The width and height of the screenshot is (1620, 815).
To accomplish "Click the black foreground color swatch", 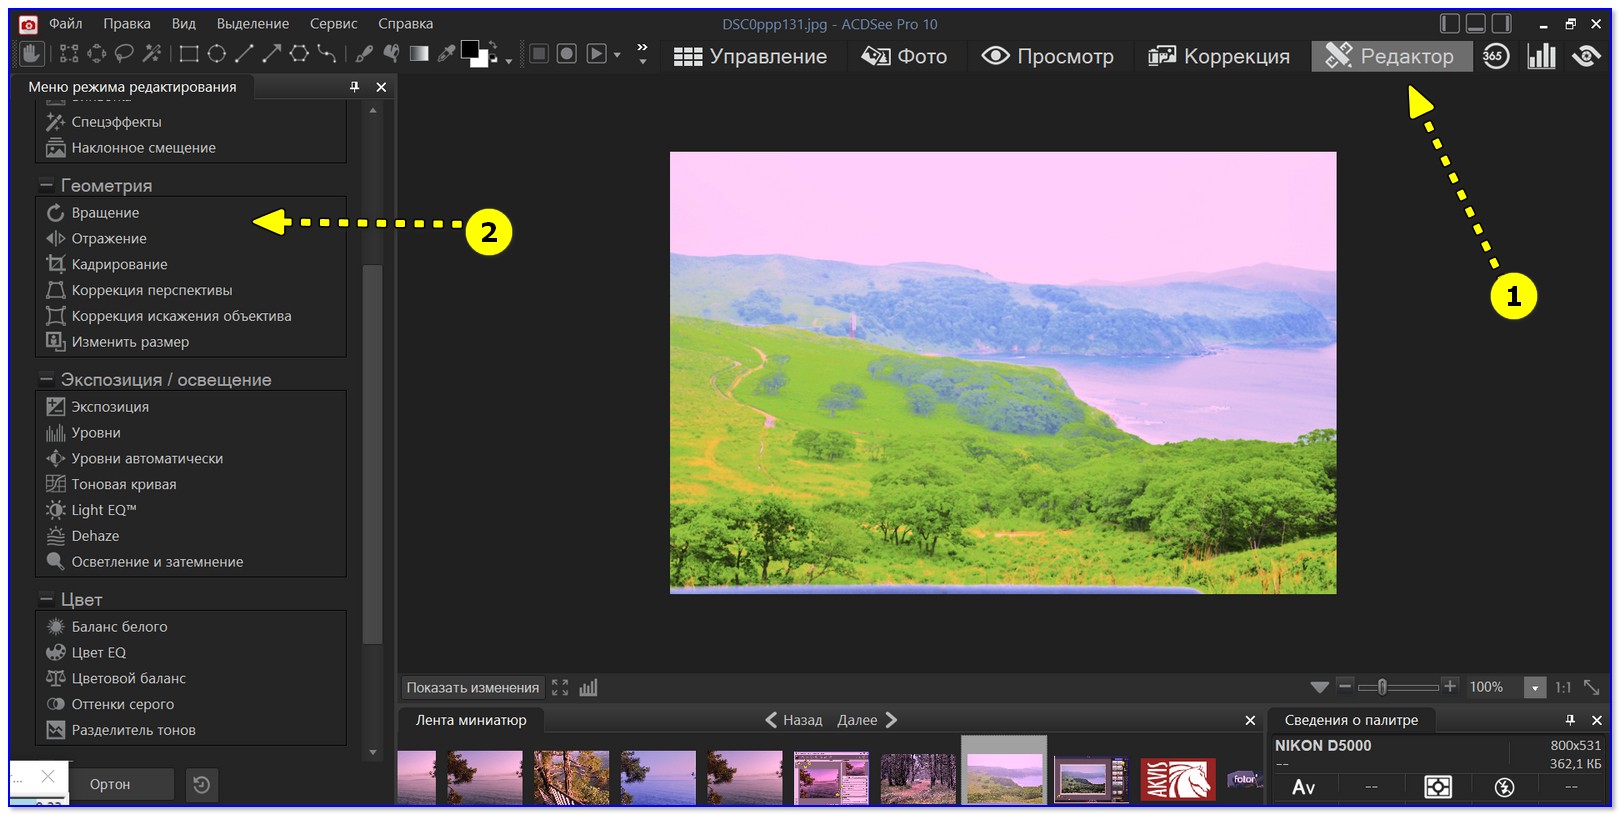I will pos(468,49).
